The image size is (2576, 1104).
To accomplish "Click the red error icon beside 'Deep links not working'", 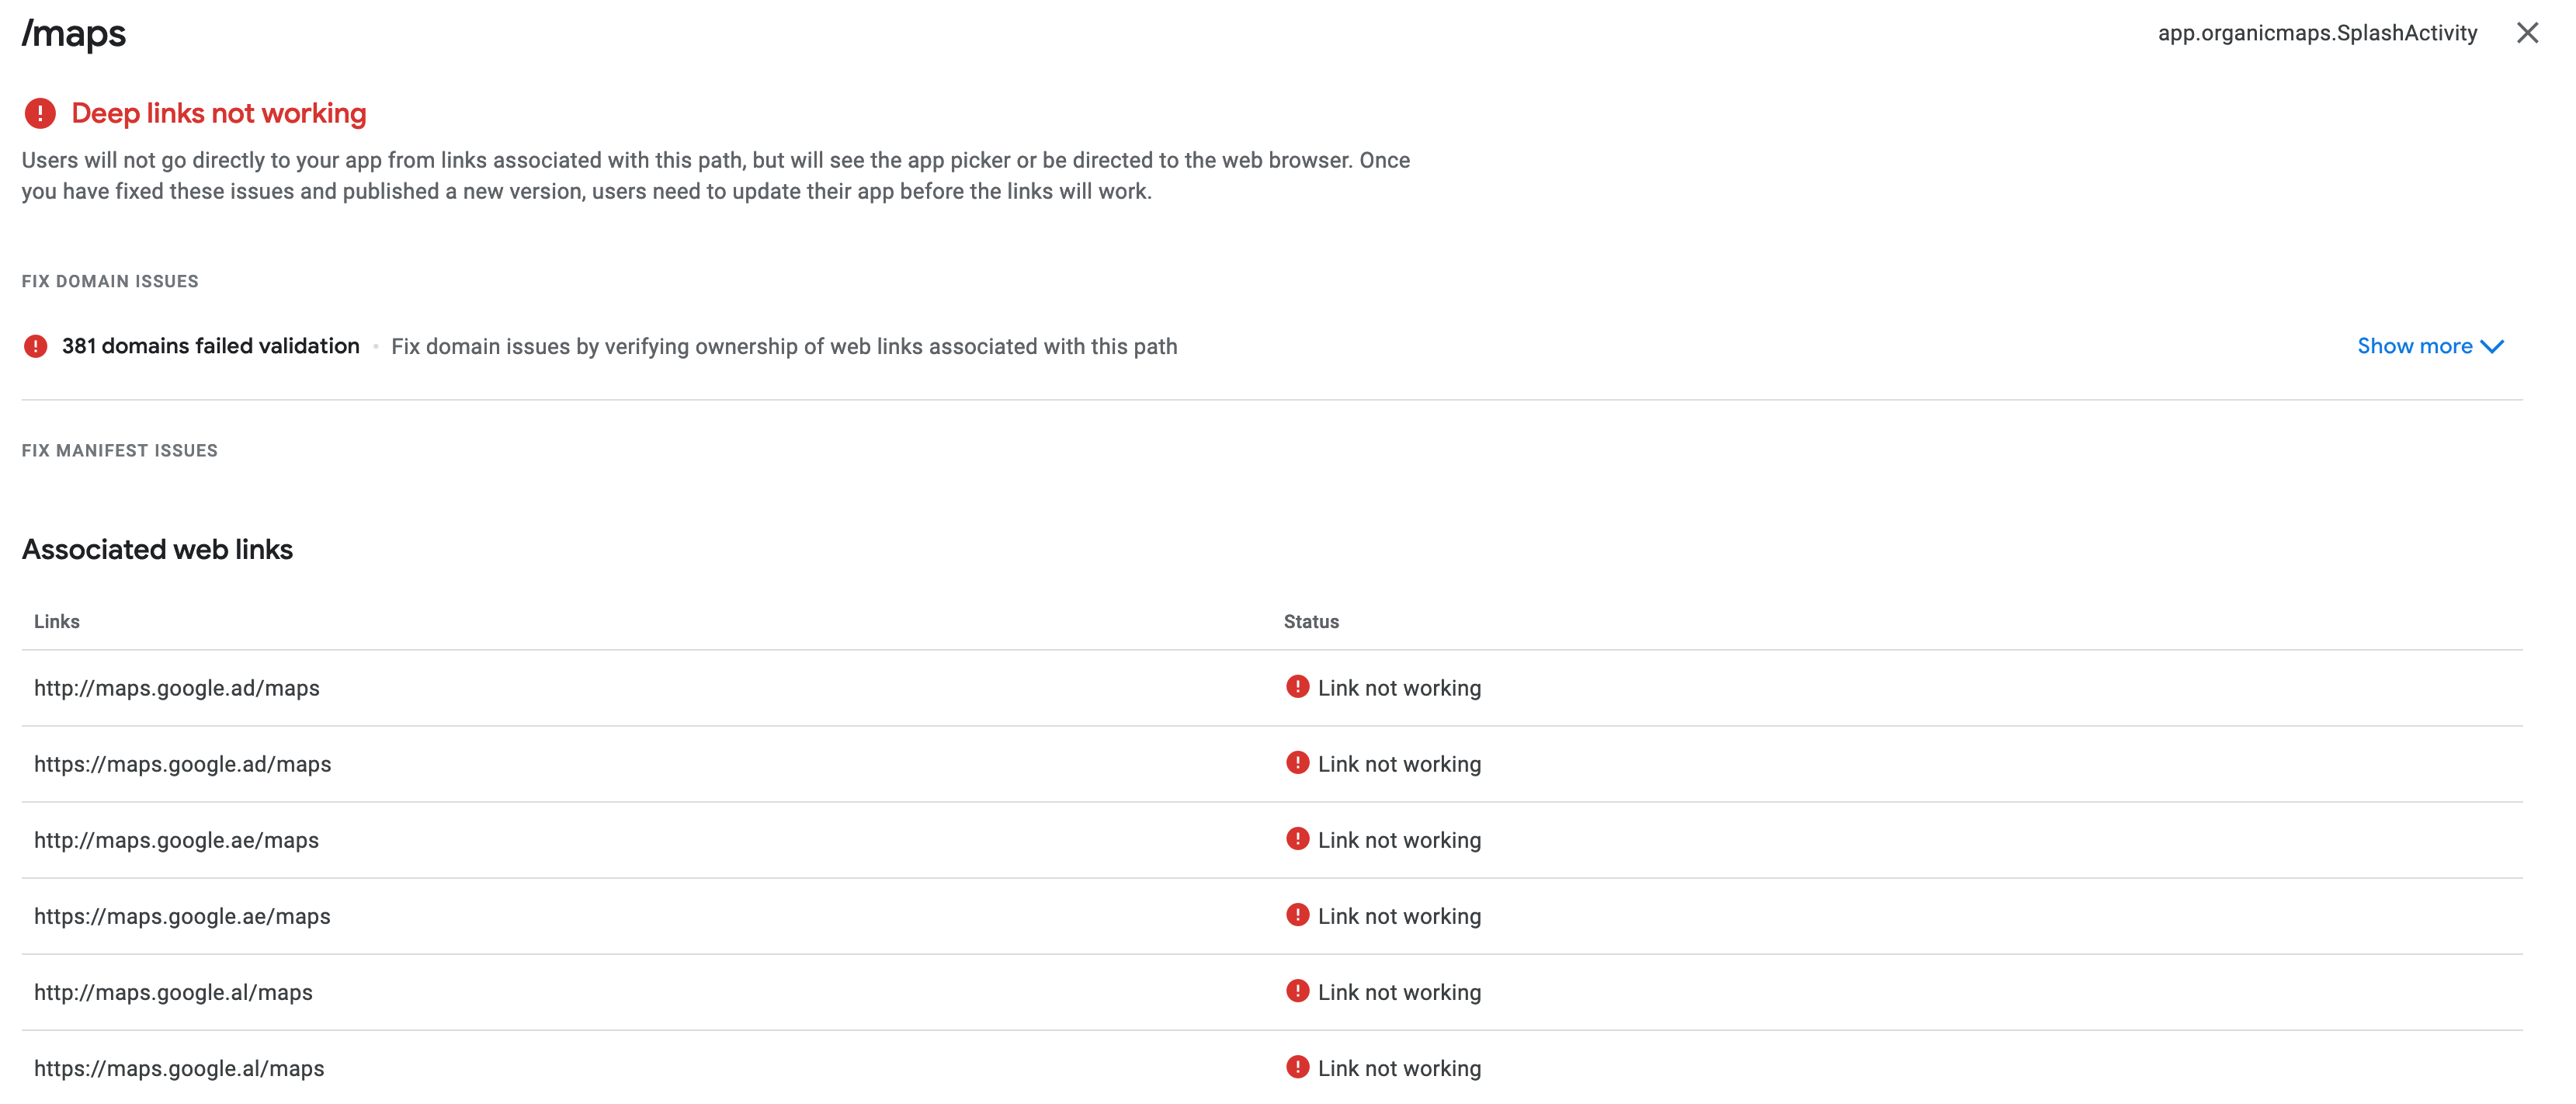I will coord(39,113).
